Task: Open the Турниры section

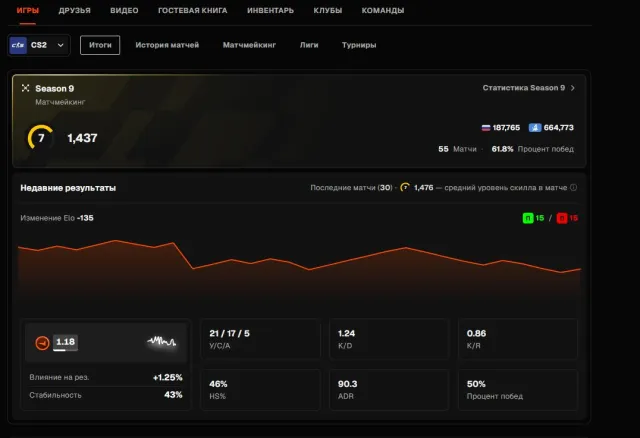Action: (x=359, y=45)
